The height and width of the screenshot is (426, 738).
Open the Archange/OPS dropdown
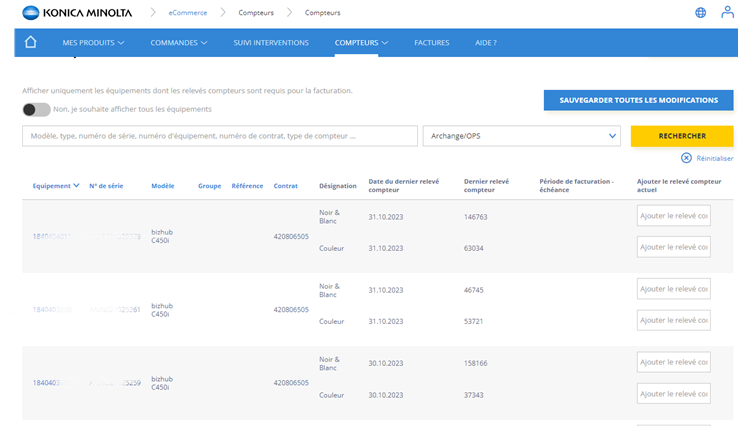(x=521, y=136)
